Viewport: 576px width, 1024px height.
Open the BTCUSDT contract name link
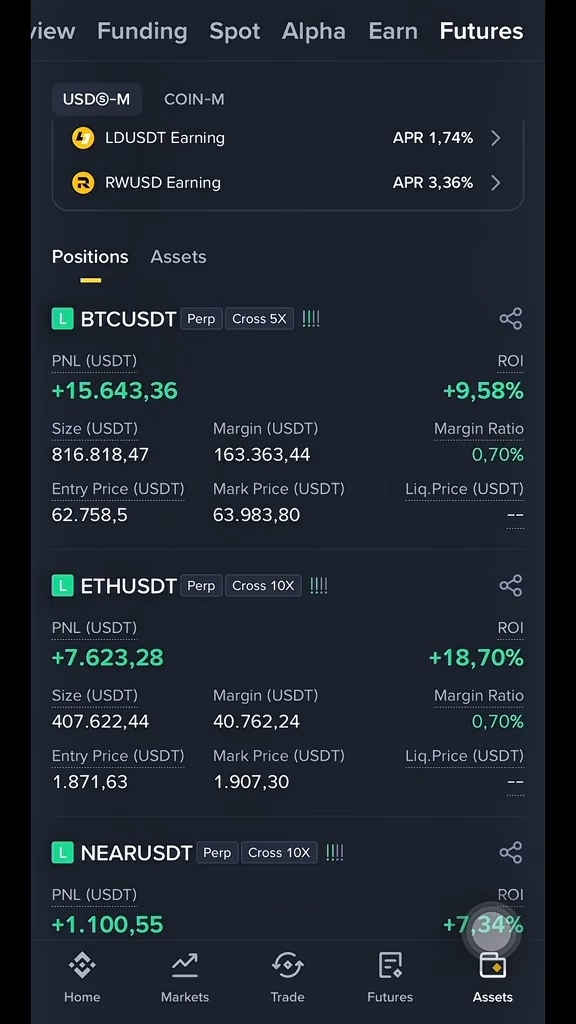coord(128,319)
